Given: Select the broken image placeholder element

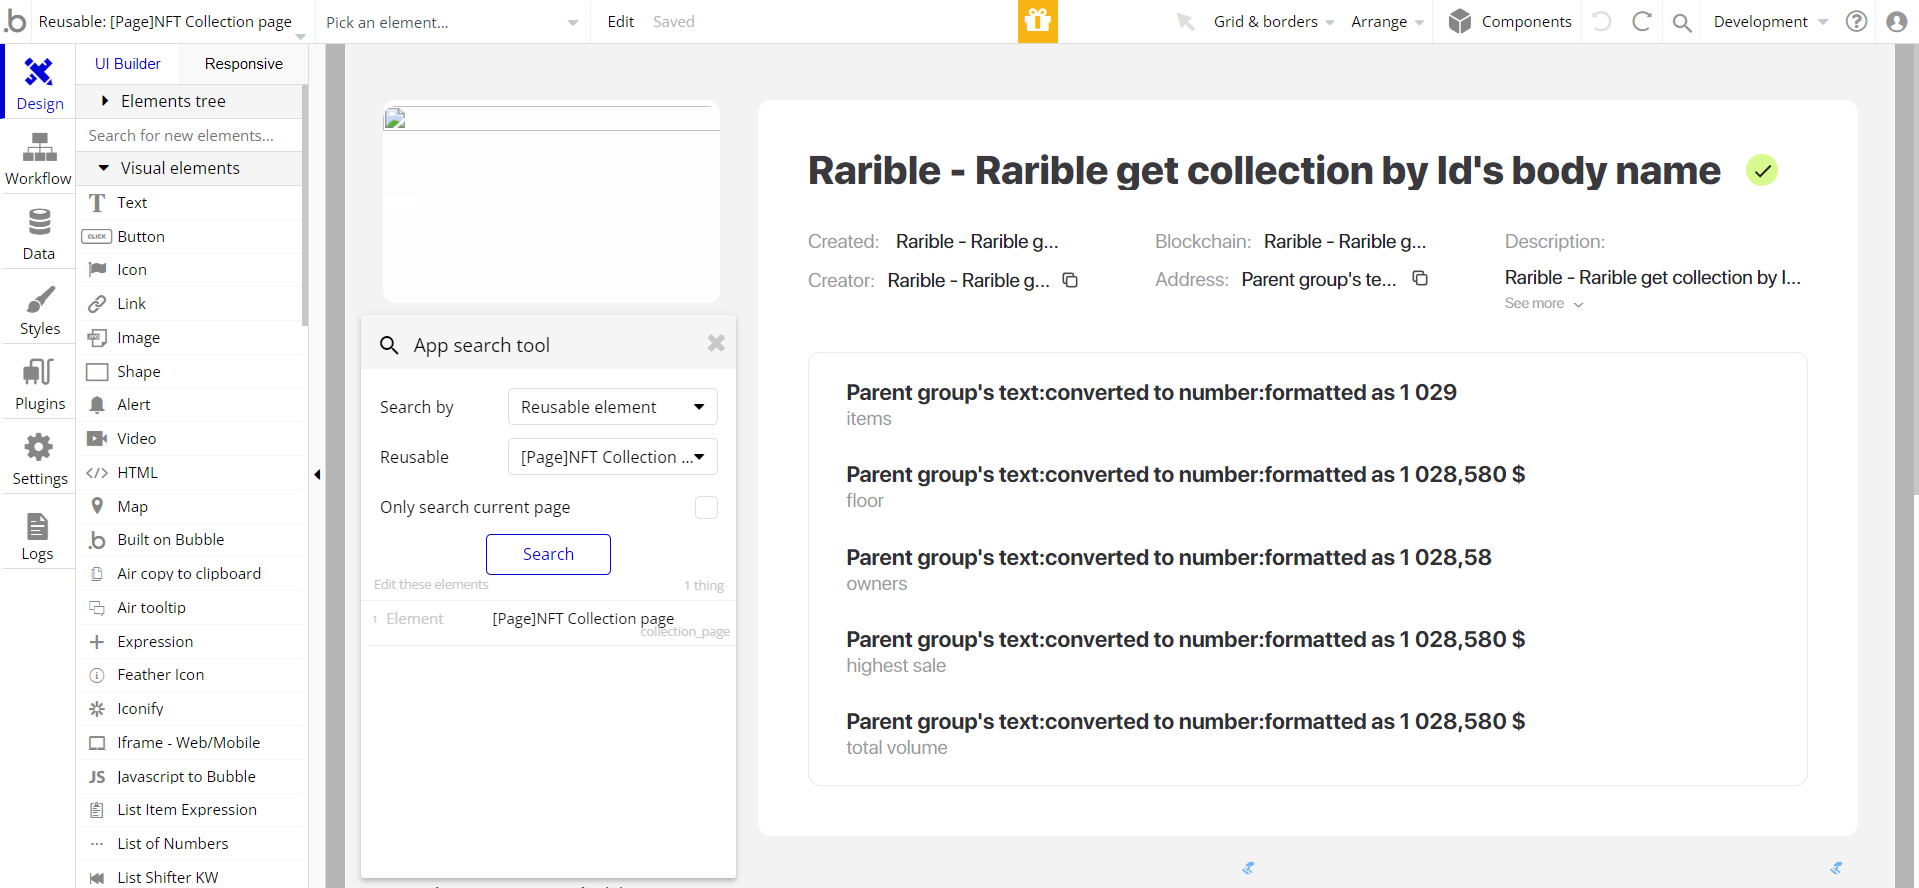Looking at the screenshot, I should (x=551, y=202).
